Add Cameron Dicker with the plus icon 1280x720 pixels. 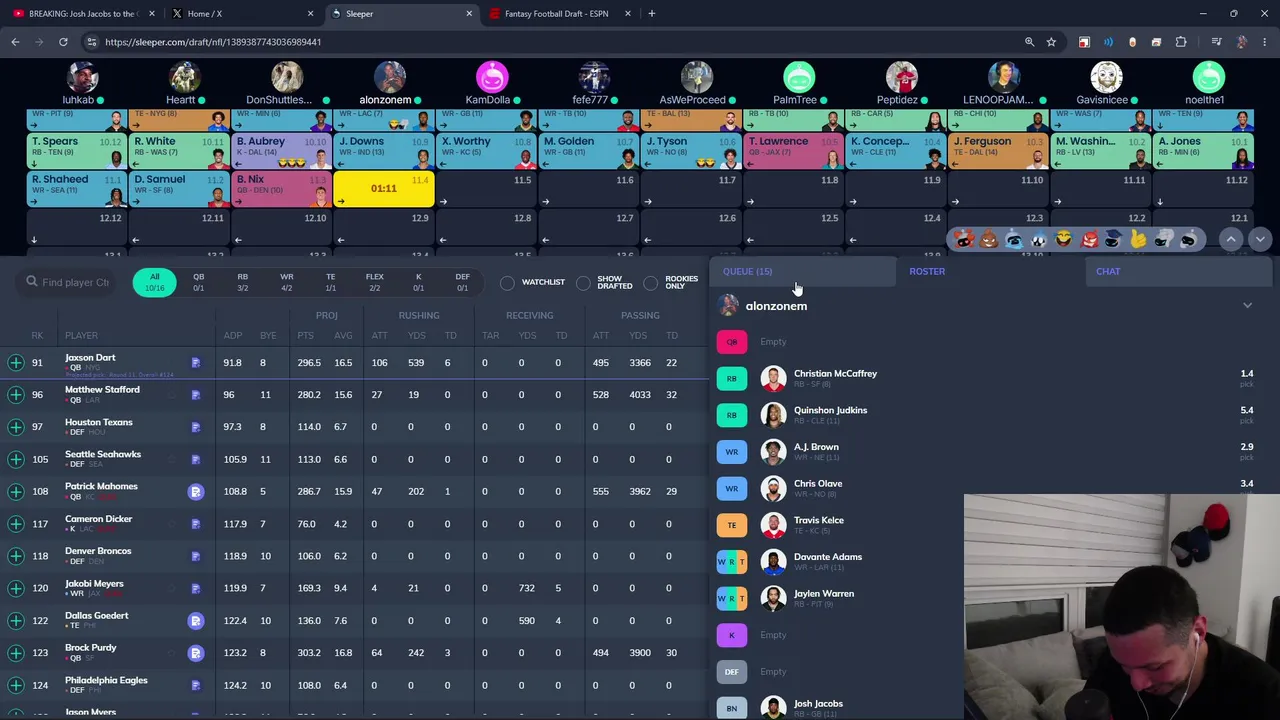point(16,523)
